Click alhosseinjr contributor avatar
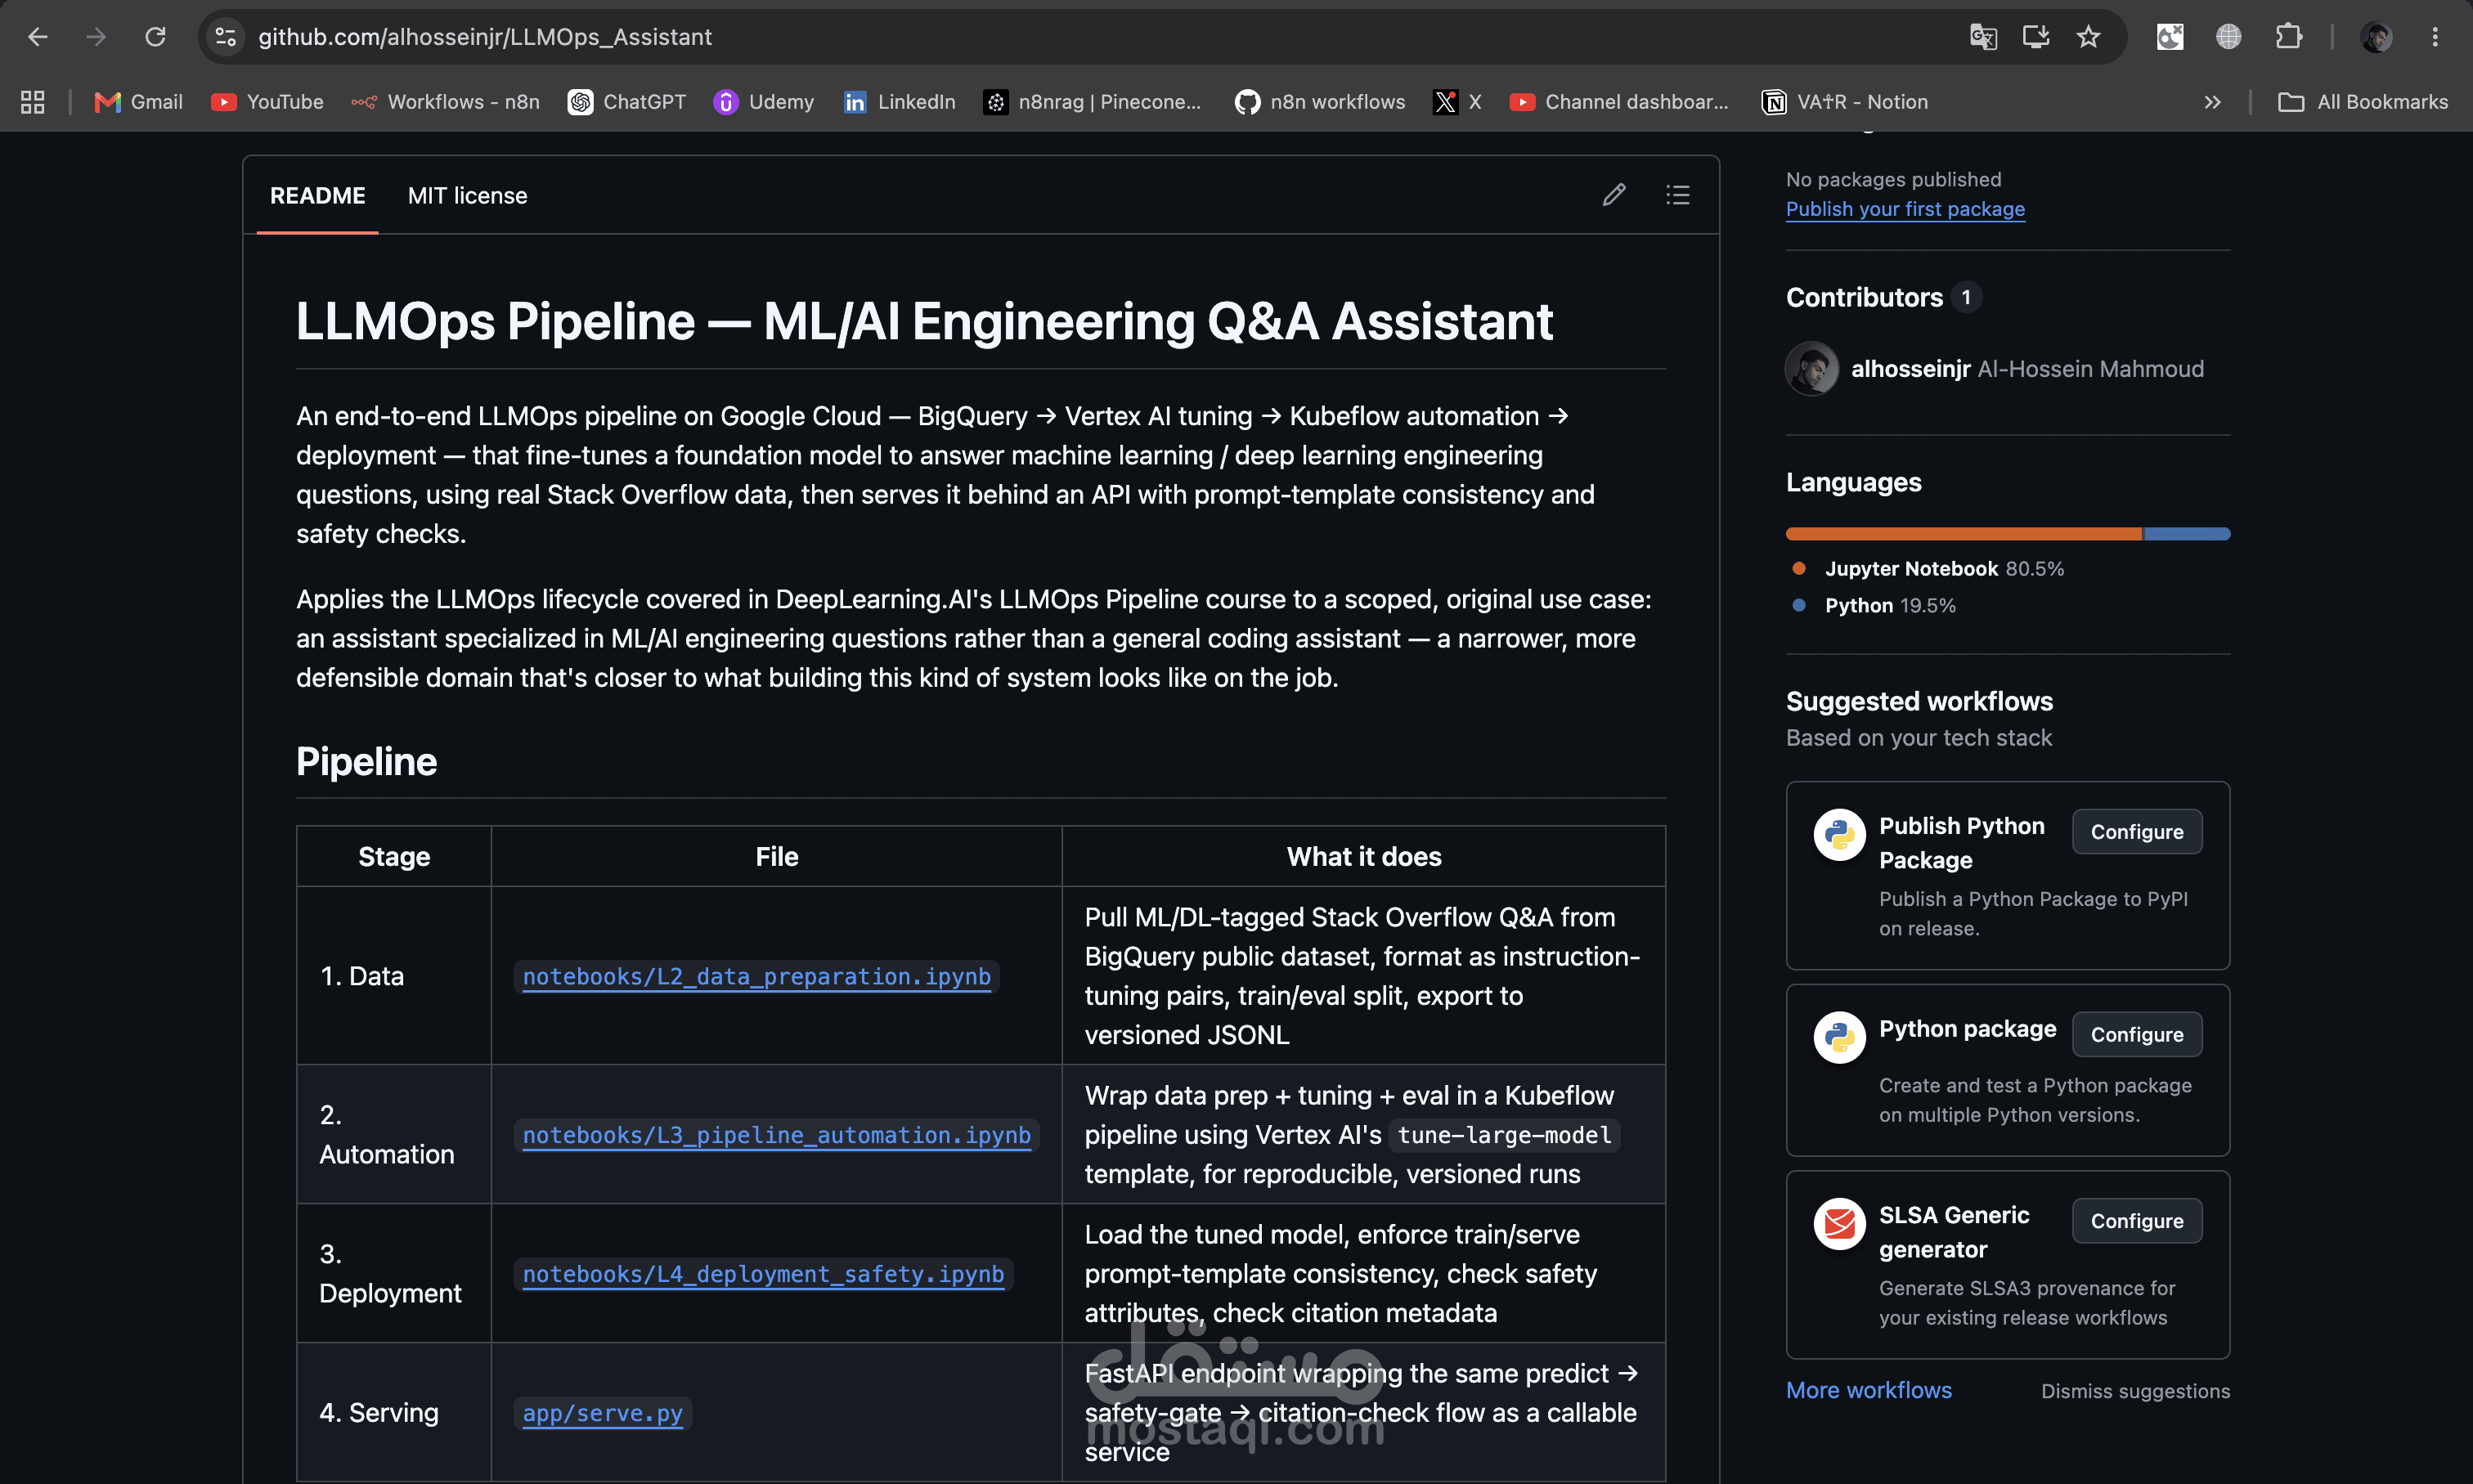 pos(1811,369)
